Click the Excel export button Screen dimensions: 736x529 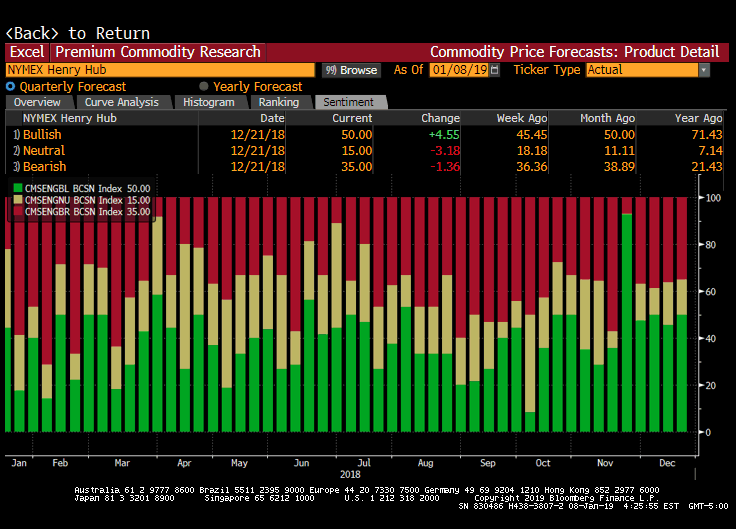[x=27, y=52]
